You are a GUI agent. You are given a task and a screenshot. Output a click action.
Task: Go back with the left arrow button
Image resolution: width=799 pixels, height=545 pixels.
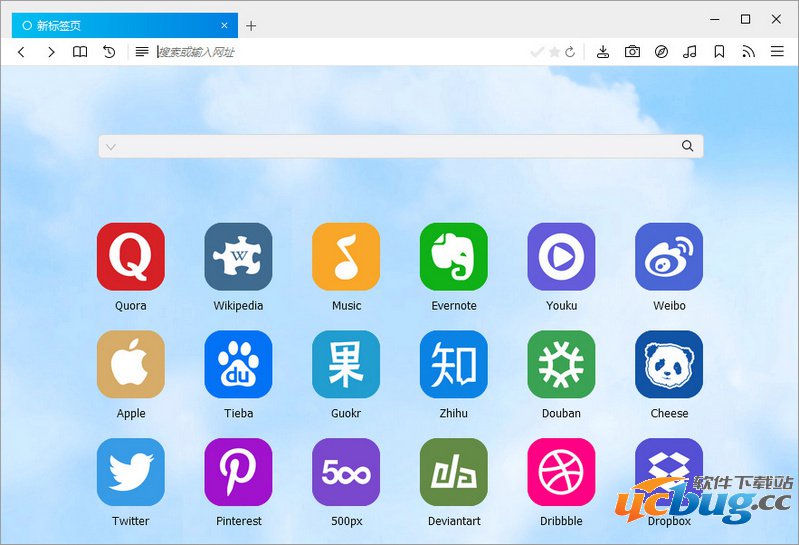(x=21, y=51)
